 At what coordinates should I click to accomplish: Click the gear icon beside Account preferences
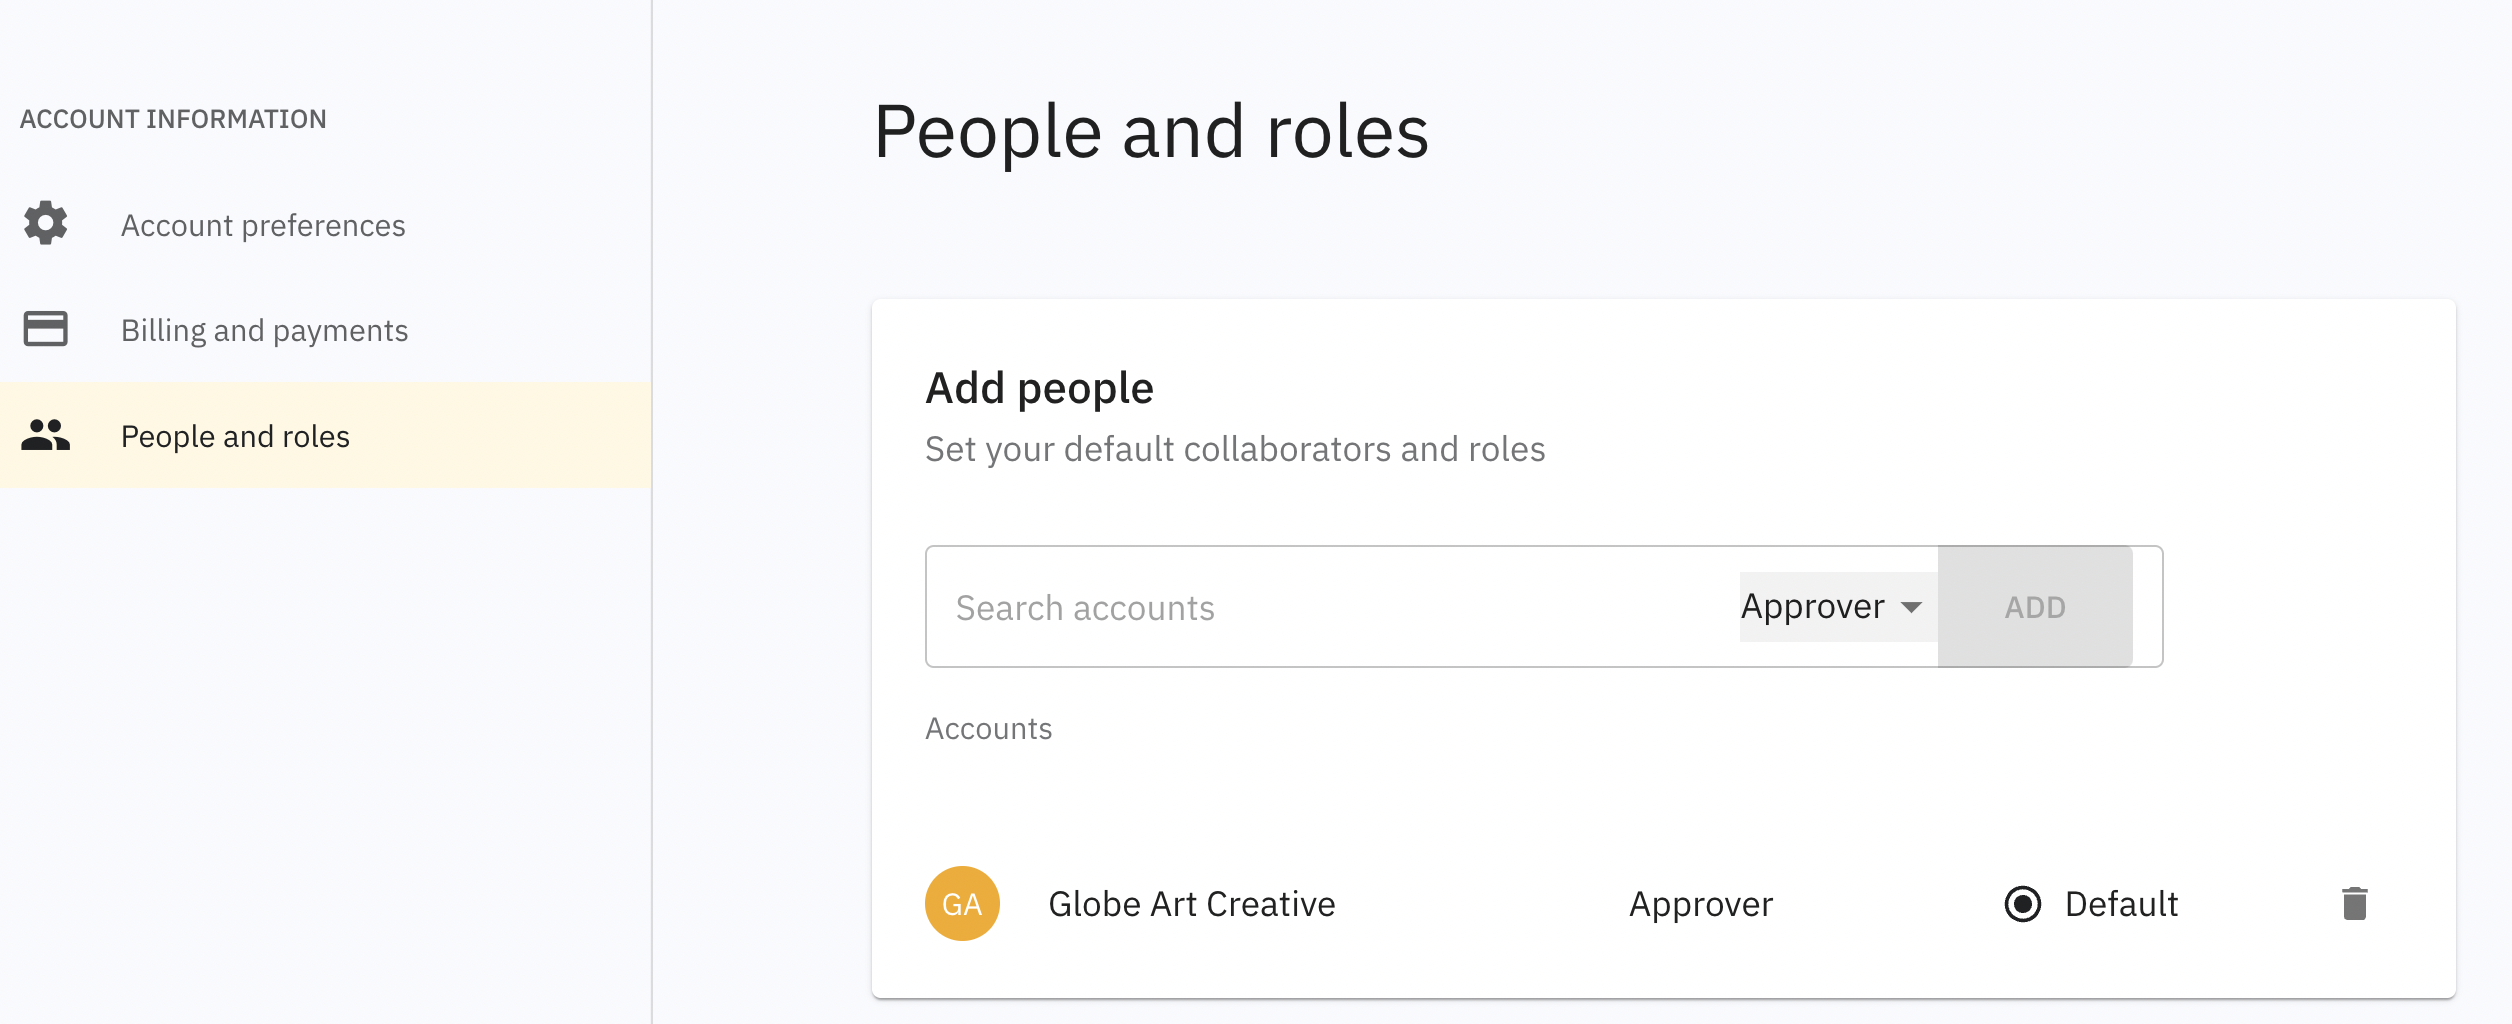coord(45,223)
